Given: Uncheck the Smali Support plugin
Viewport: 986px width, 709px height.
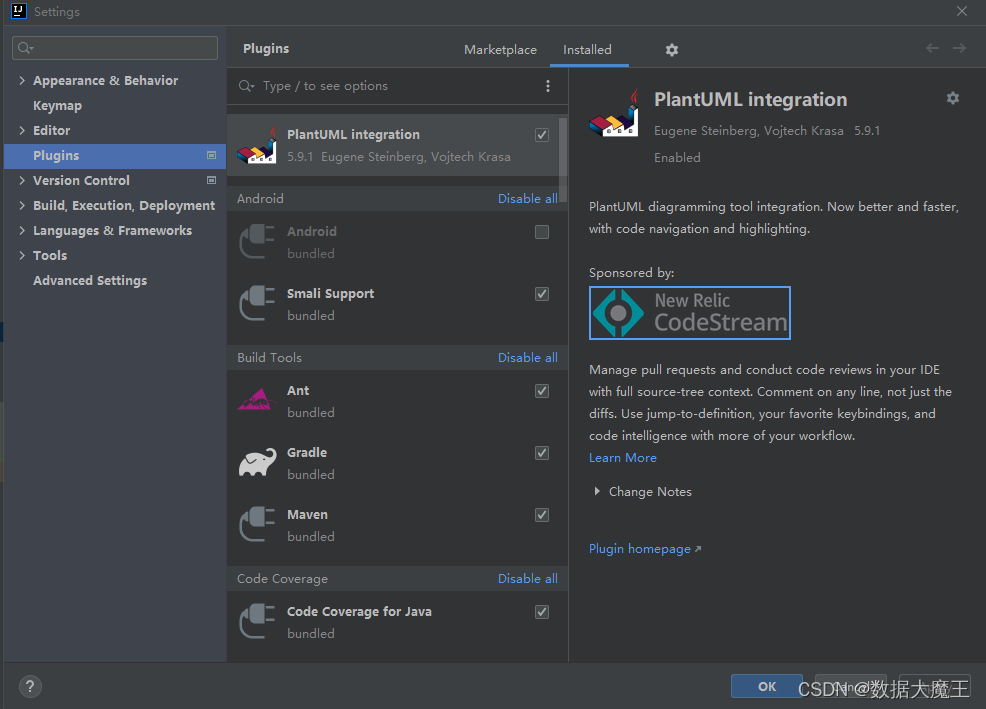Looking at the screenshot, I should click(x=542, y=294).
